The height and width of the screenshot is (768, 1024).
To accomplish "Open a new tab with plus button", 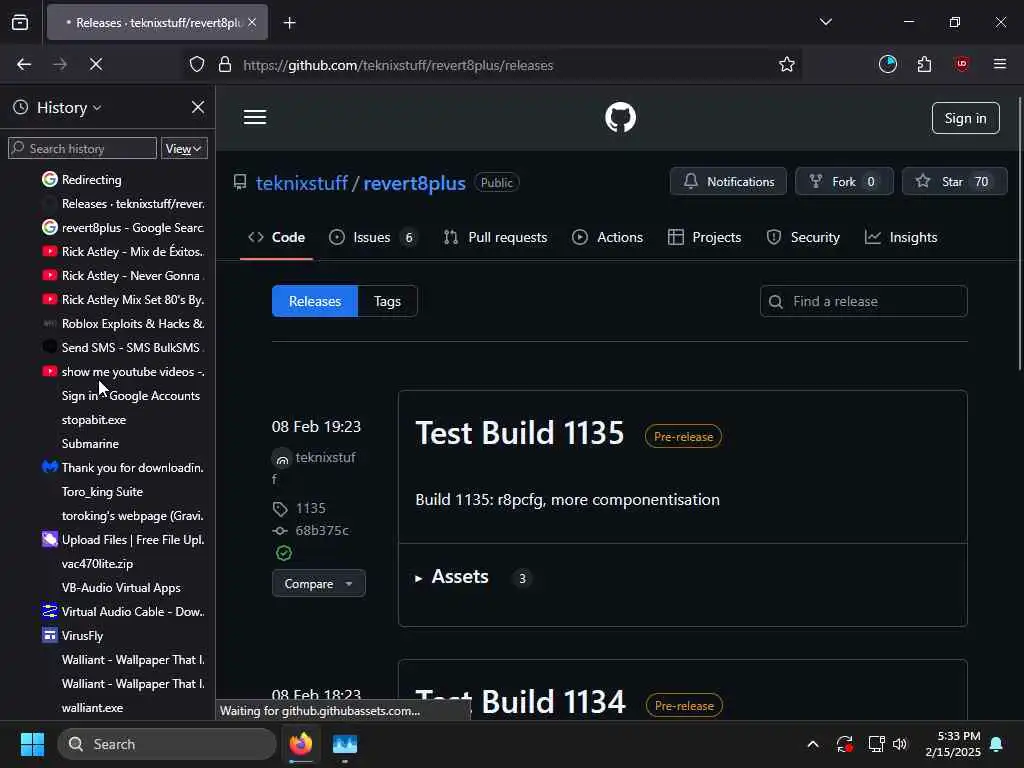I will click(289, 23).
